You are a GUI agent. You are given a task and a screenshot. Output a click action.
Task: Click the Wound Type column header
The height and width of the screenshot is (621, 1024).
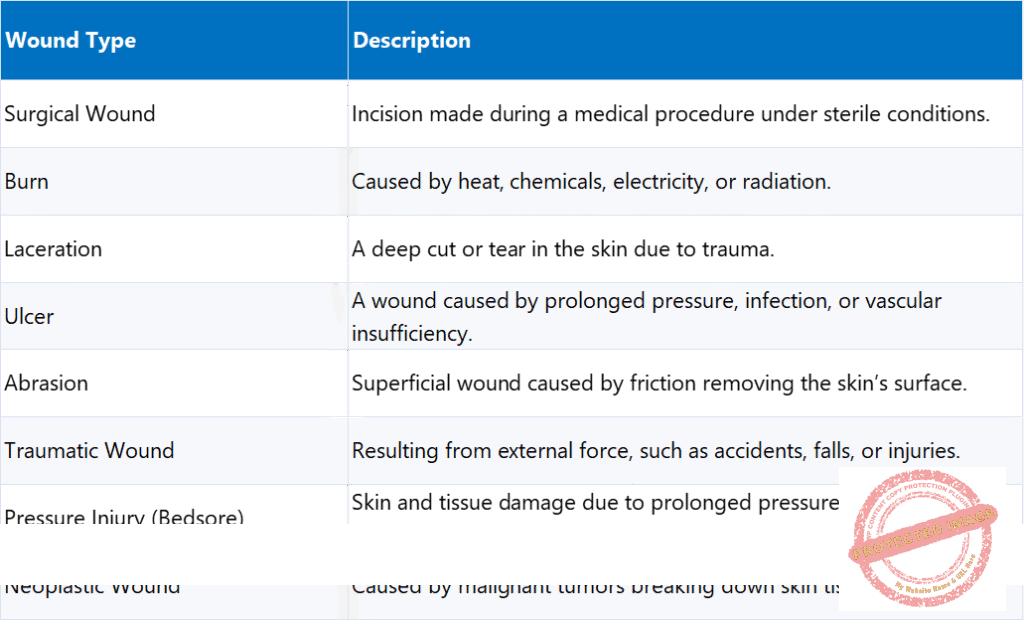(174, 40)
